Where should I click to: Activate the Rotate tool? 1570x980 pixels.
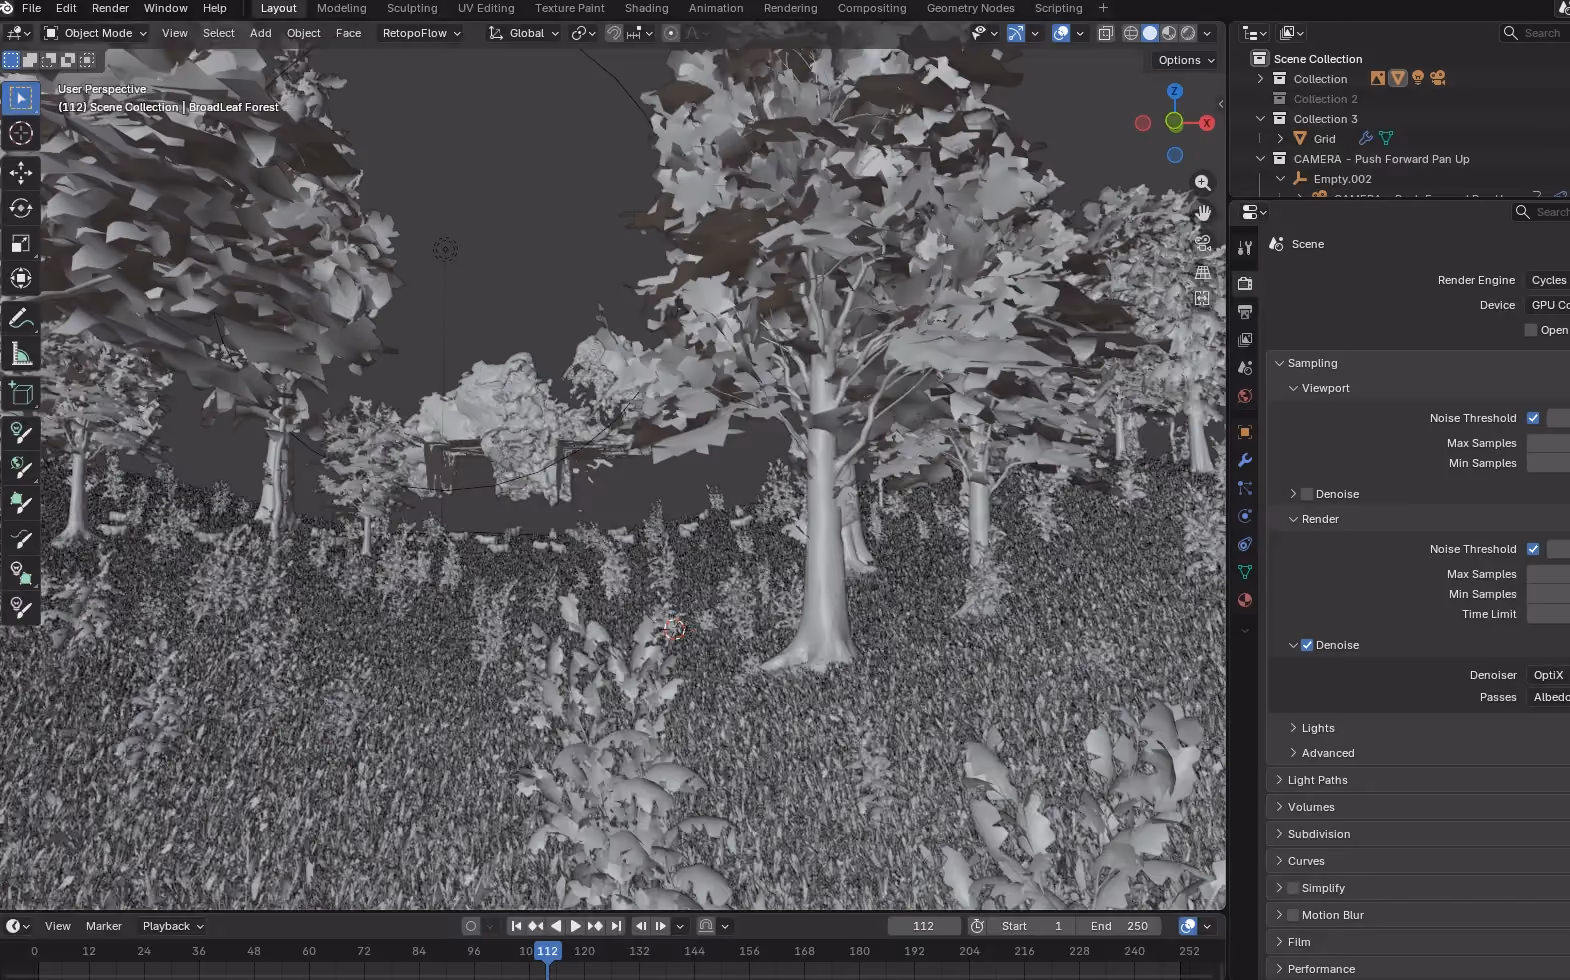click(21, 208)
